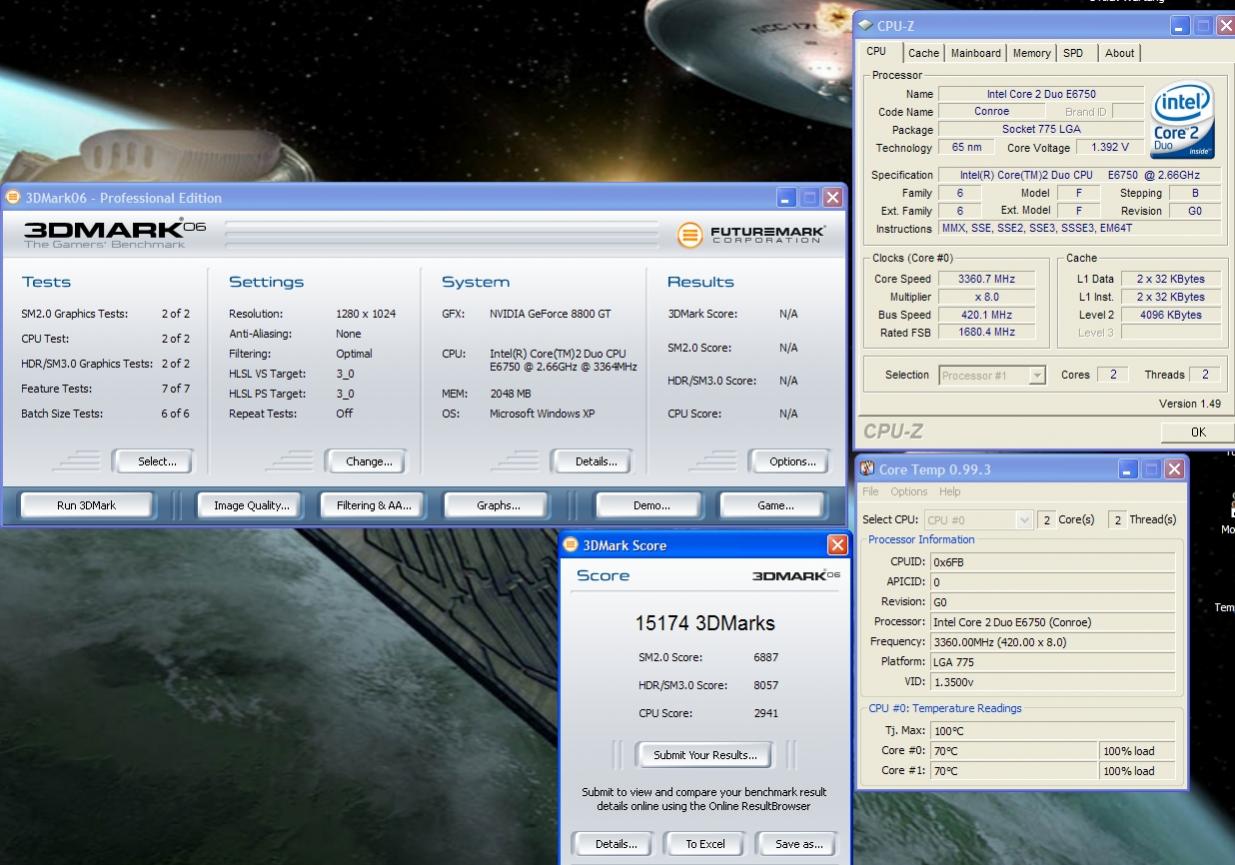Click the Intel Core 2 Duo logo
This screenshot has width=1235, height=865.
pos(1182,120)
